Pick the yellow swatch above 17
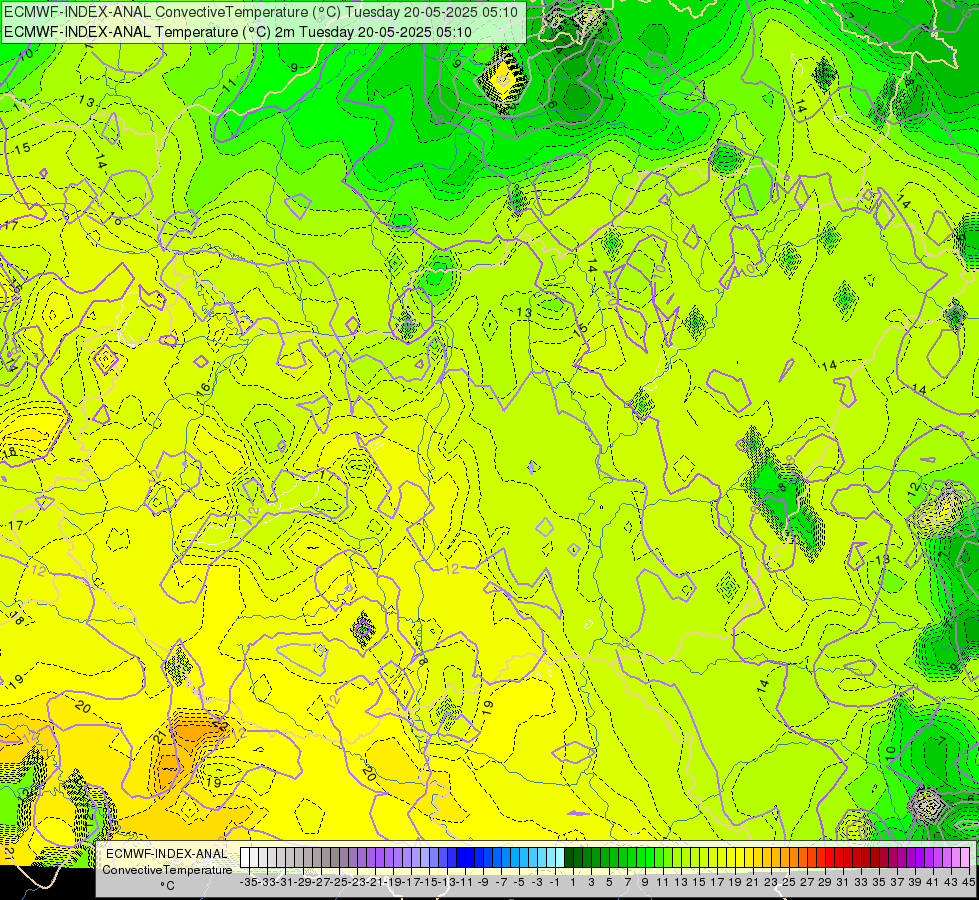 click(x=713, y=857)
